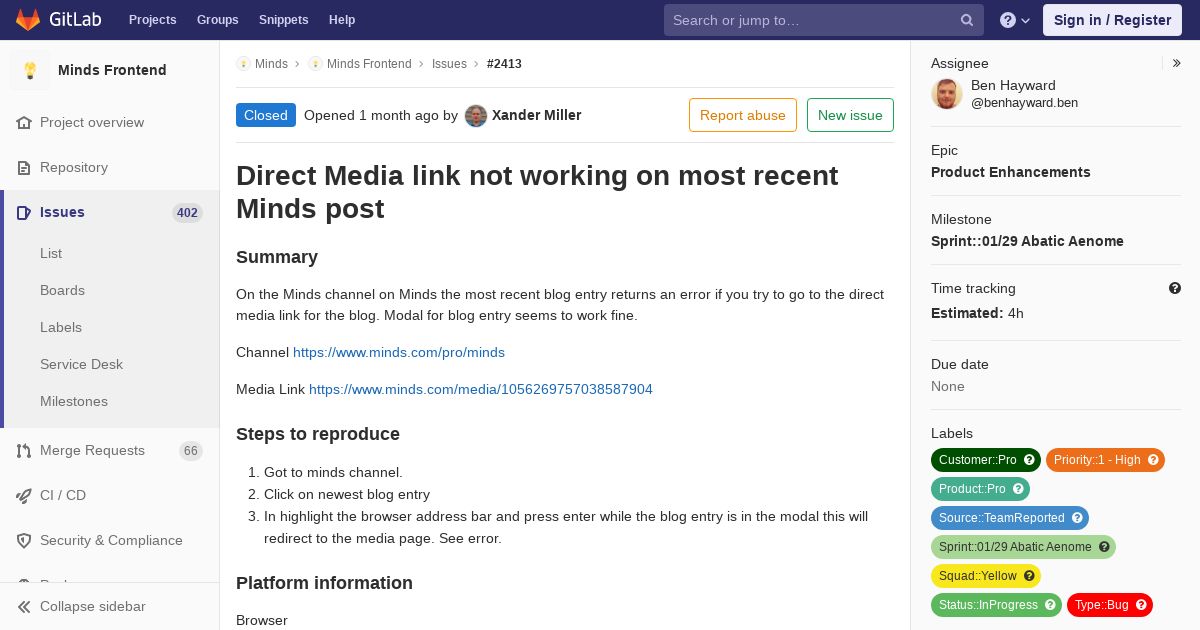Viewport: 1200px width, 630px height.
Task: Open the Help top menu item
Action: click(x=342, y=20)
